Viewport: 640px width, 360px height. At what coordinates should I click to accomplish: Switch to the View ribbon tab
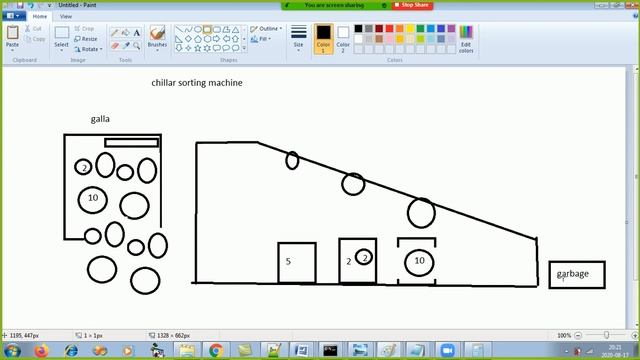[x=66, y=16]
